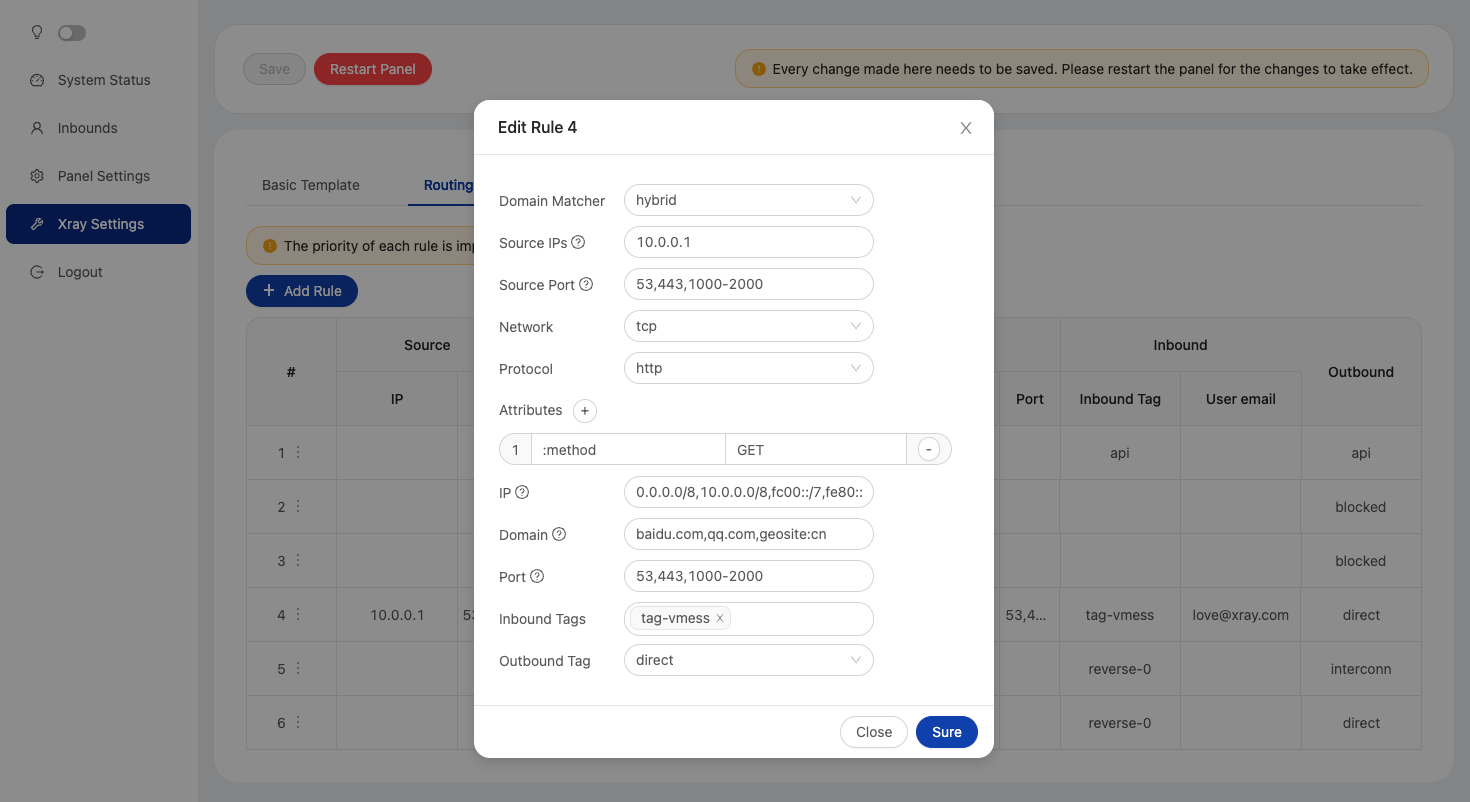This screenshot has width=1470, height=802.
Task: Switch to the Basic Template tab
Action: 311,185
